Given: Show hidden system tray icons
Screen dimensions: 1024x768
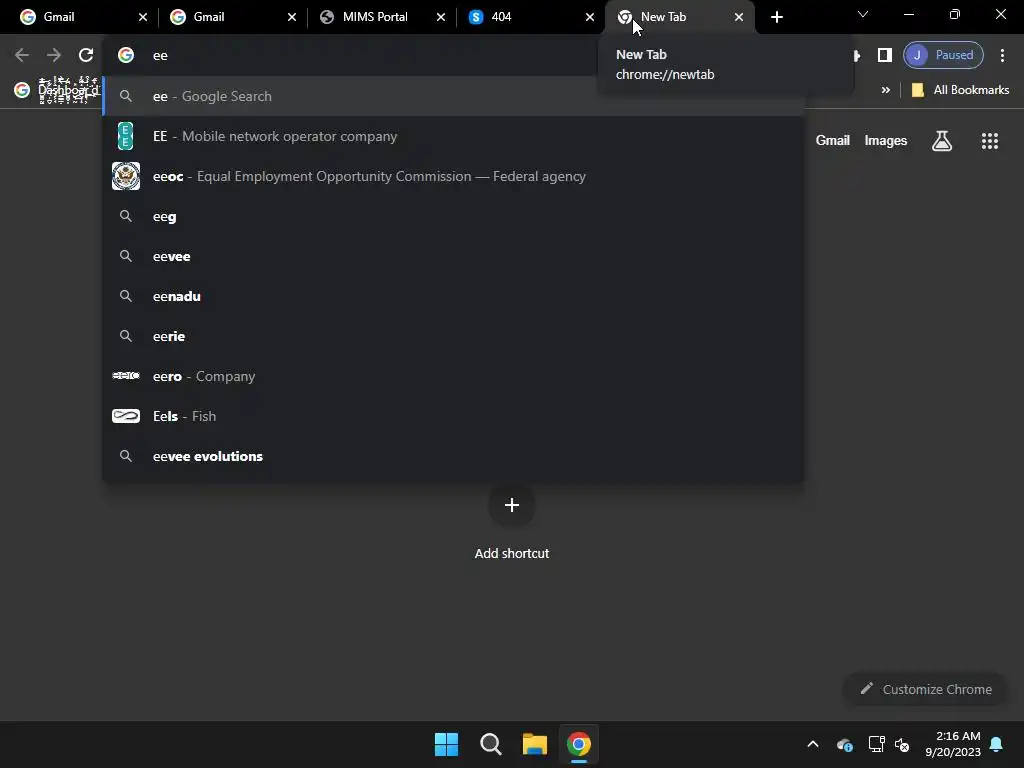Looking at the screenshot, I should (813, 744).
